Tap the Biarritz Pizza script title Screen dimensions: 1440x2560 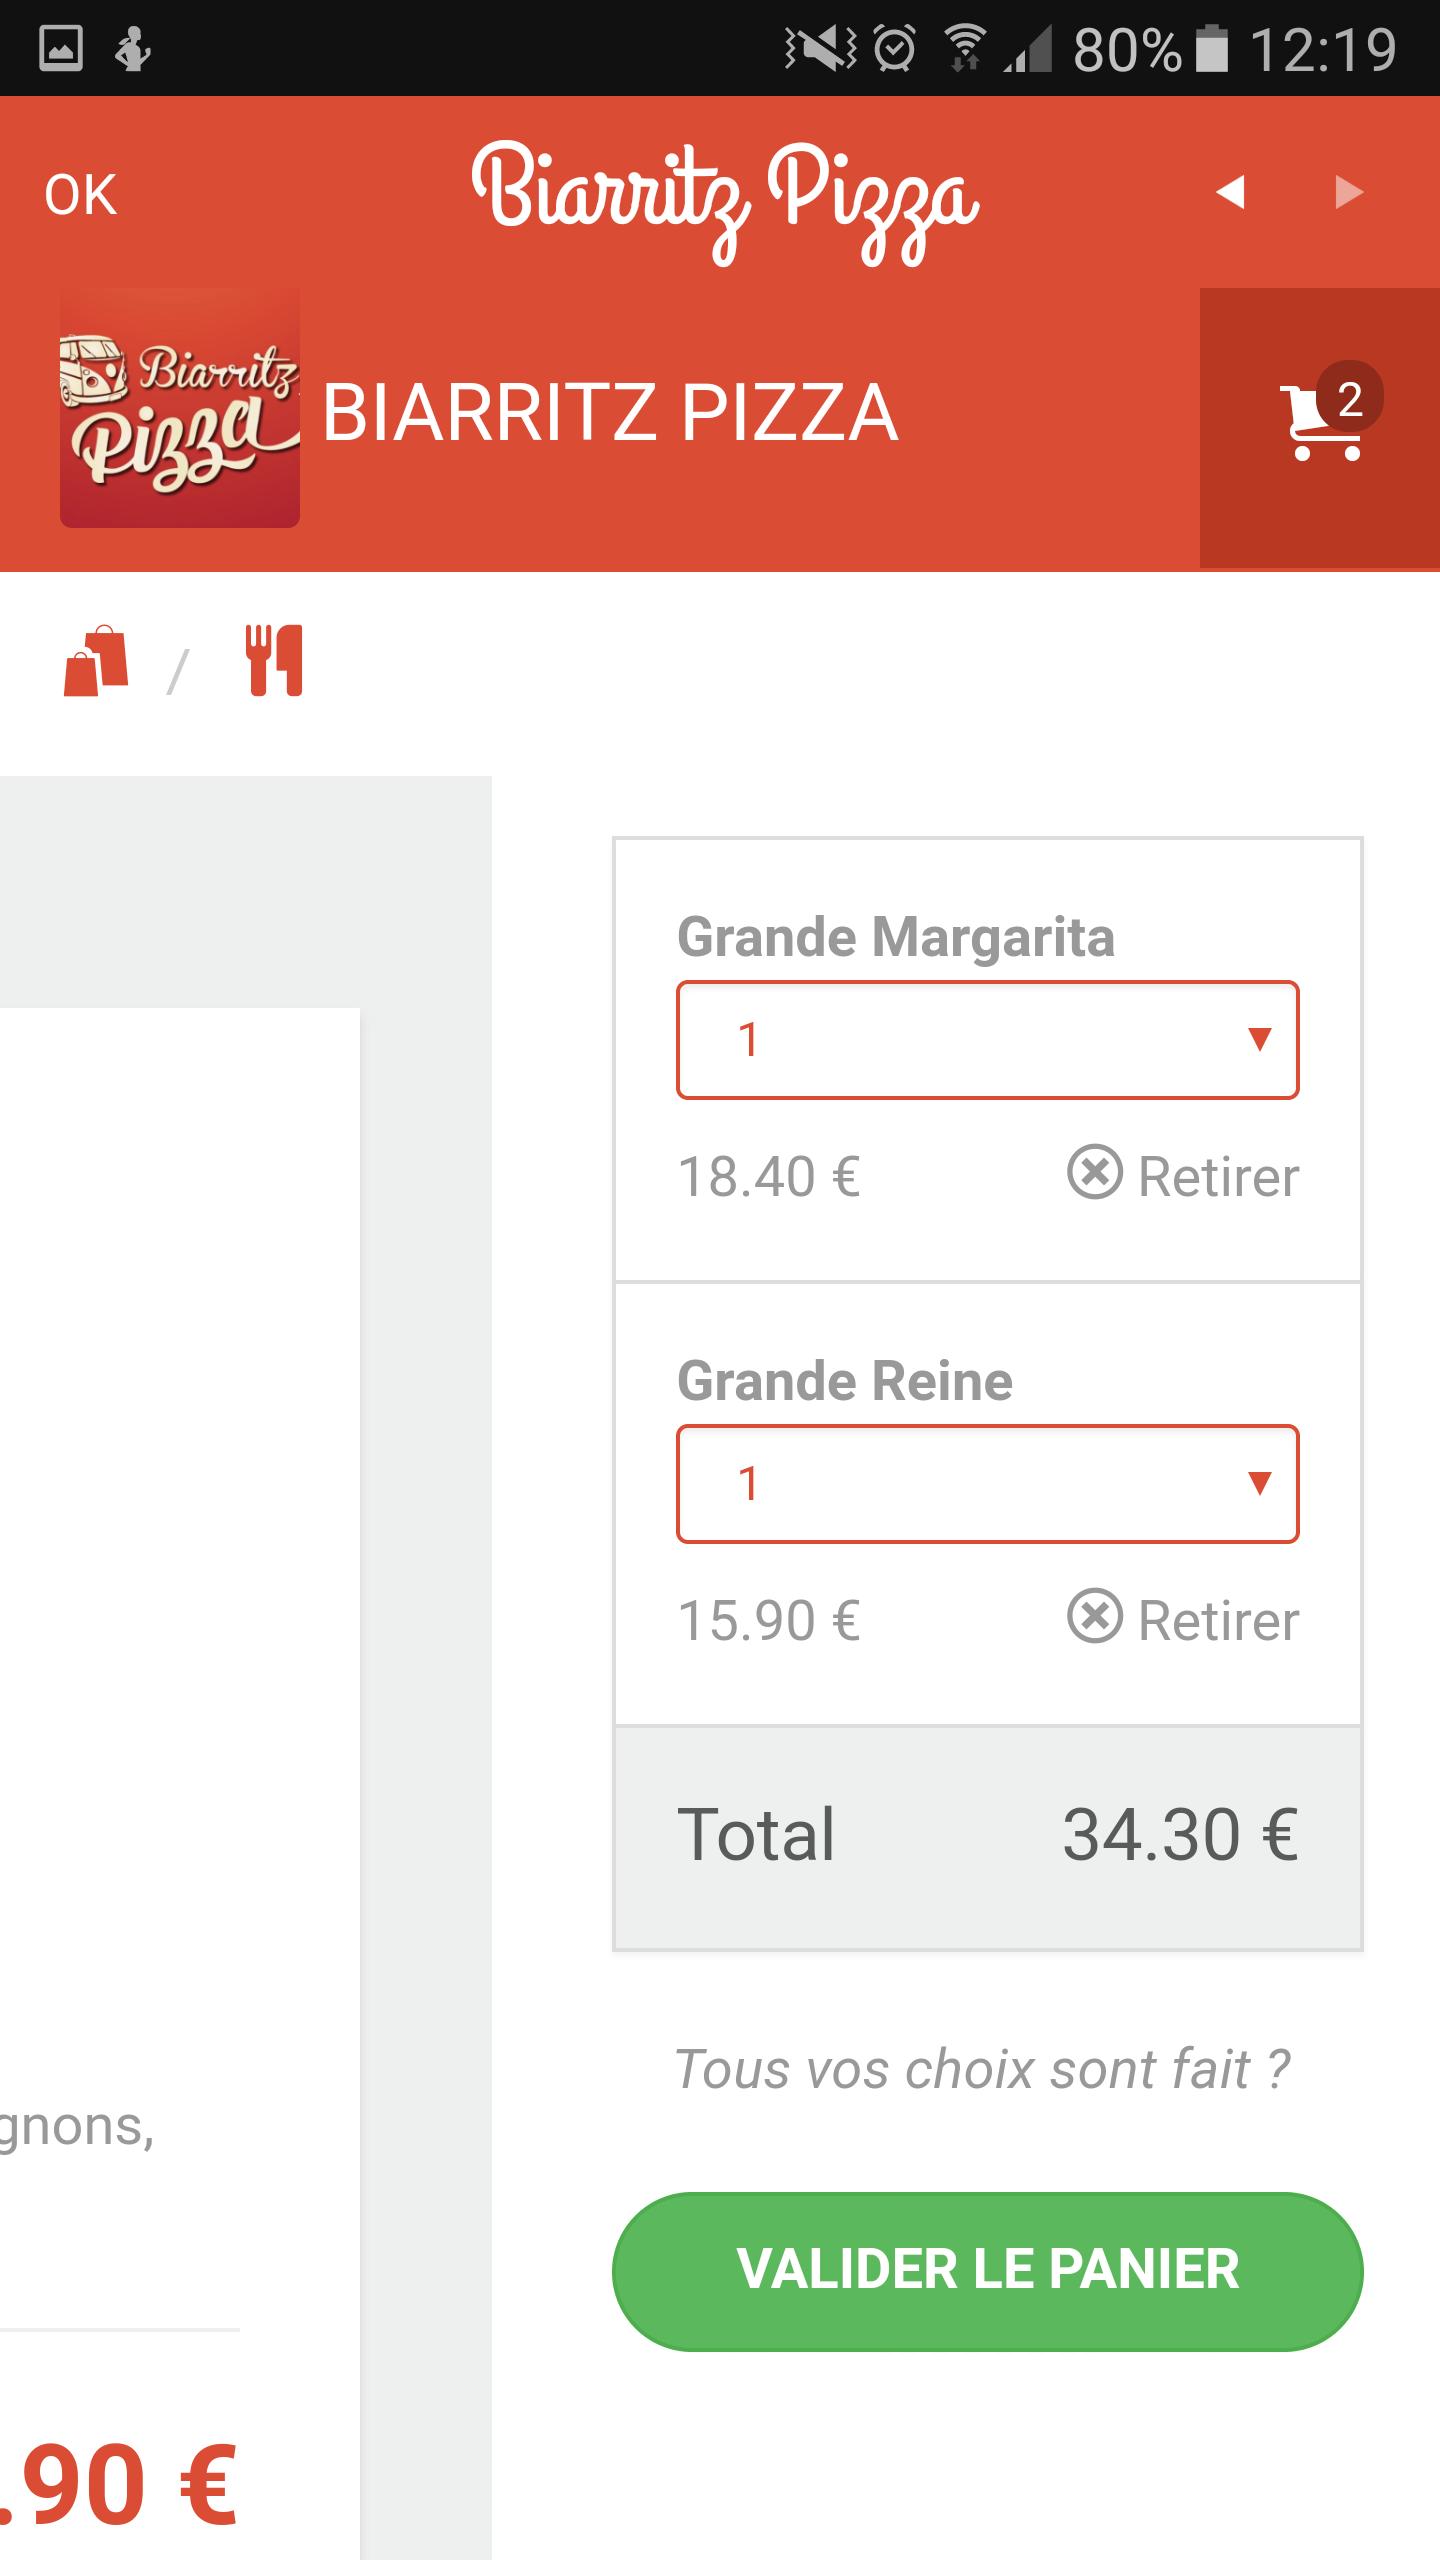pos(724,198)
